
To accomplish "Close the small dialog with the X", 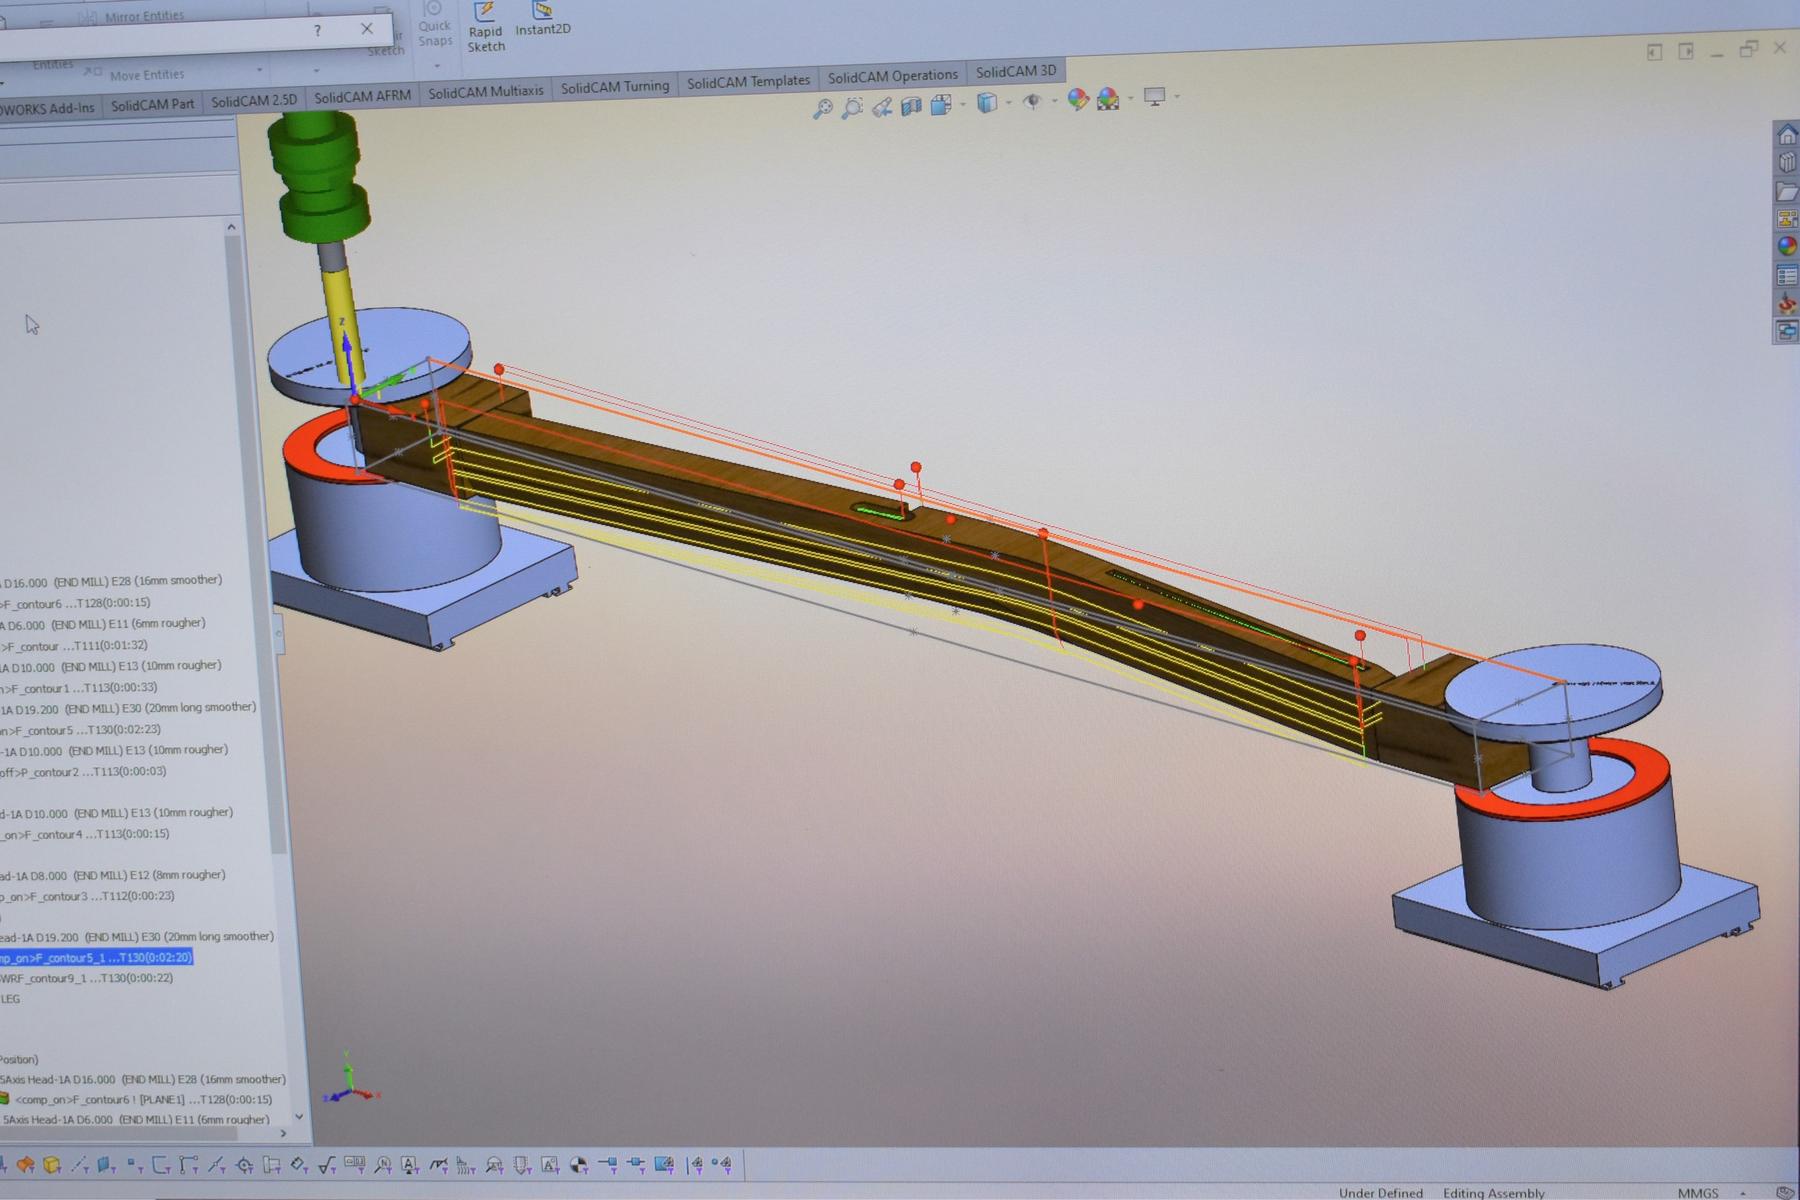I will (x=366, y=29).
